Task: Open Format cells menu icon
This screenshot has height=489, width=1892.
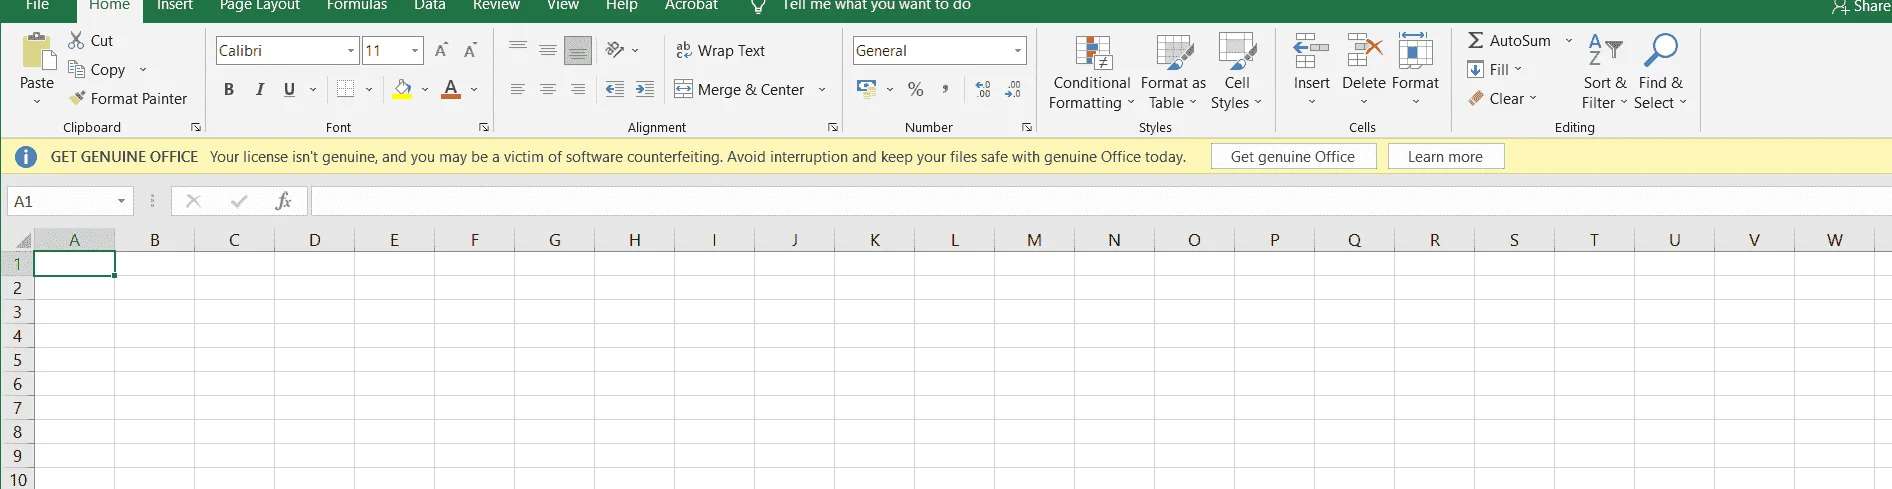Action: (1415, 50)
